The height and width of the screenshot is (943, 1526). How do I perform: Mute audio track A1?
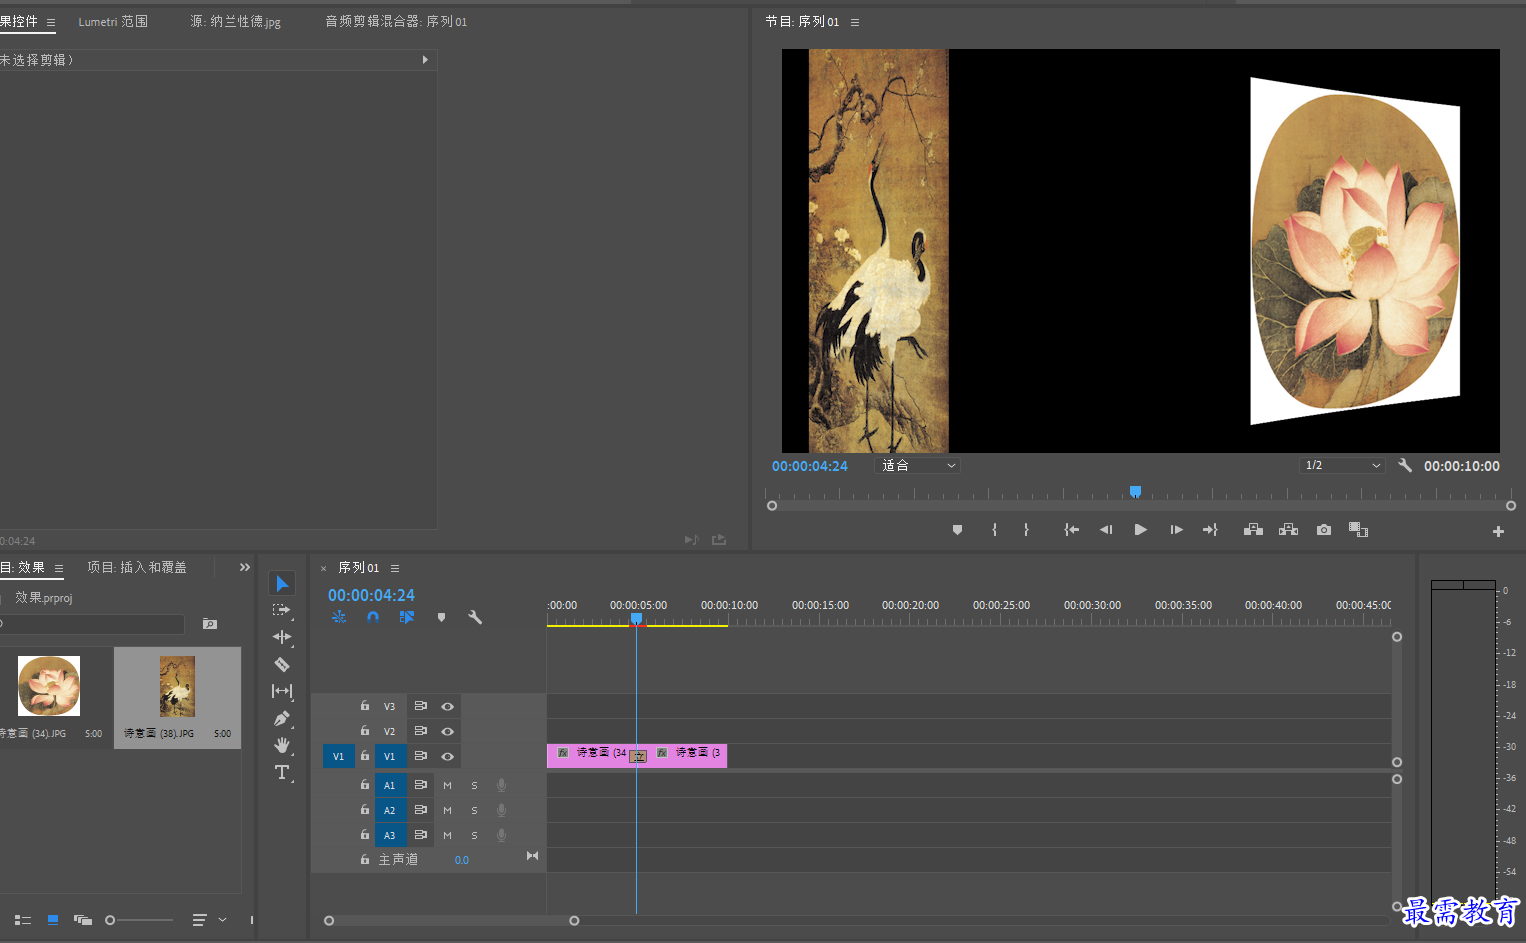447,785
